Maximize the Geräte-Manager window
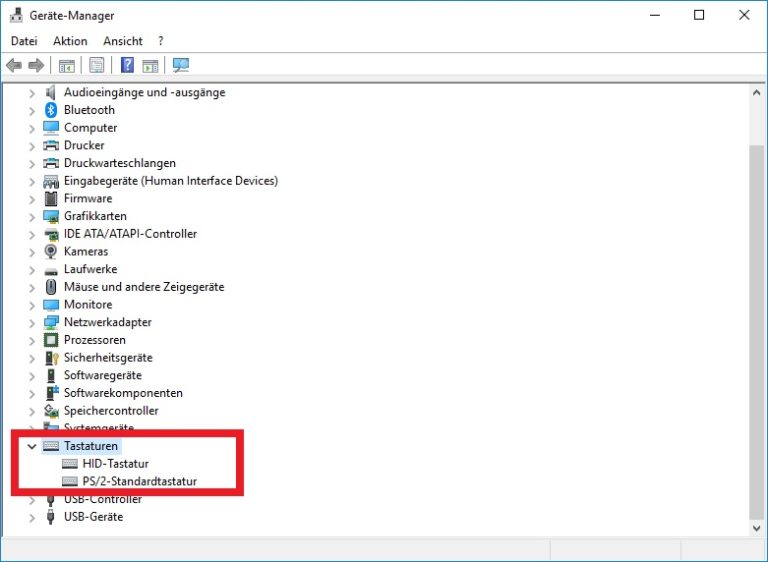This screenshot has width=768, height=562. pos(699,15)
